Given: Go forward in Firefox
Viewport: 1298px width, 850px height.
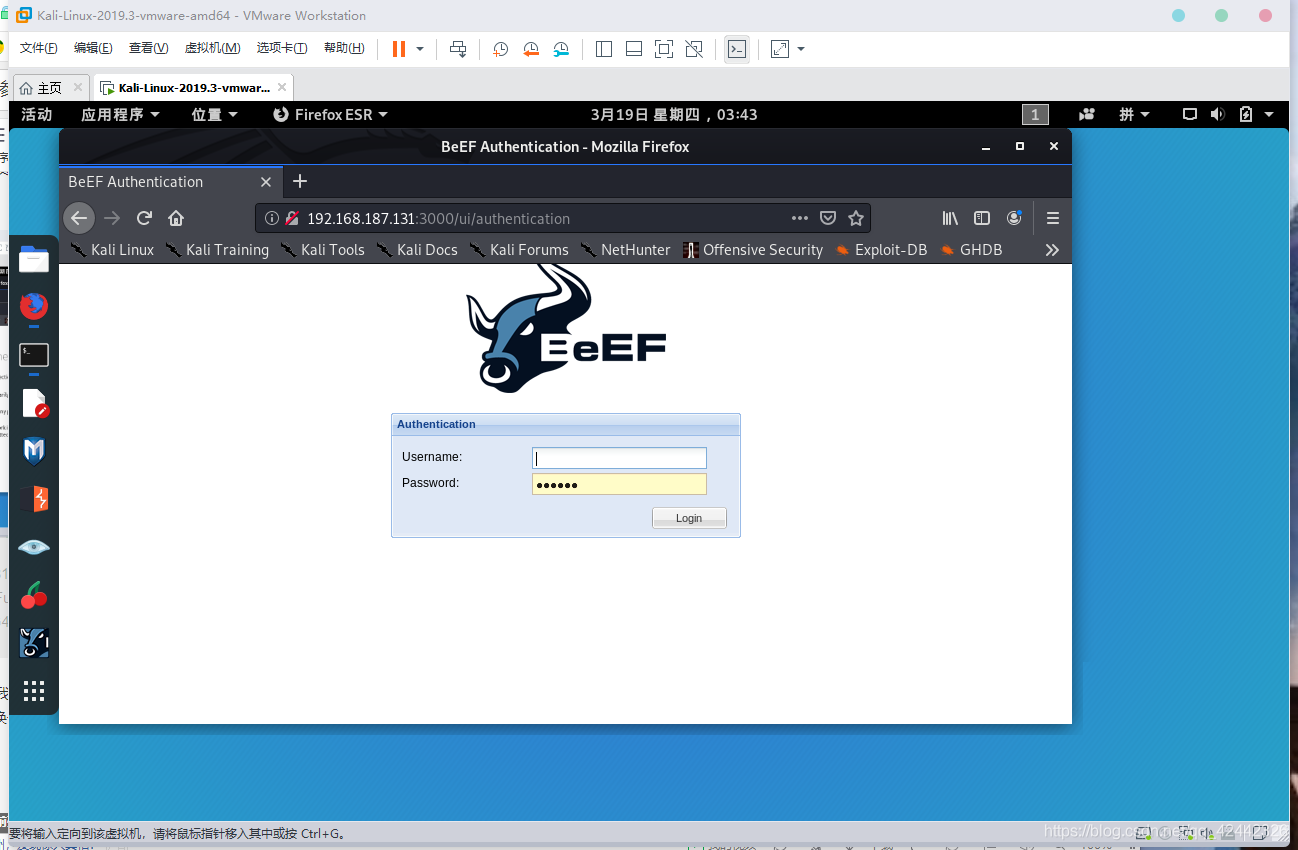Looking at the screenshot, I should [x=112, y=218].
